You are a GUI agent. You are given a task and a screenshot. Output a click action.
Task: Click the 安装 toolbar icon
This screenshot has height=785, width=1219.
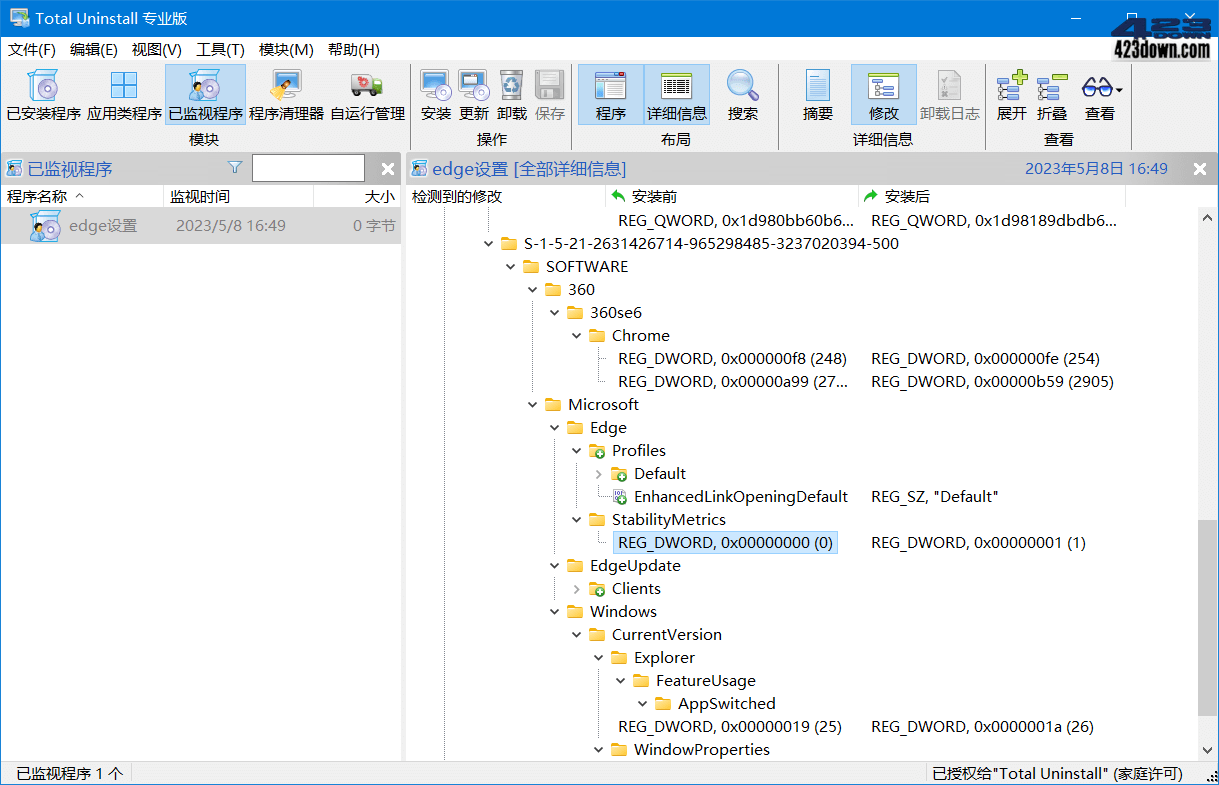[435, 96]
